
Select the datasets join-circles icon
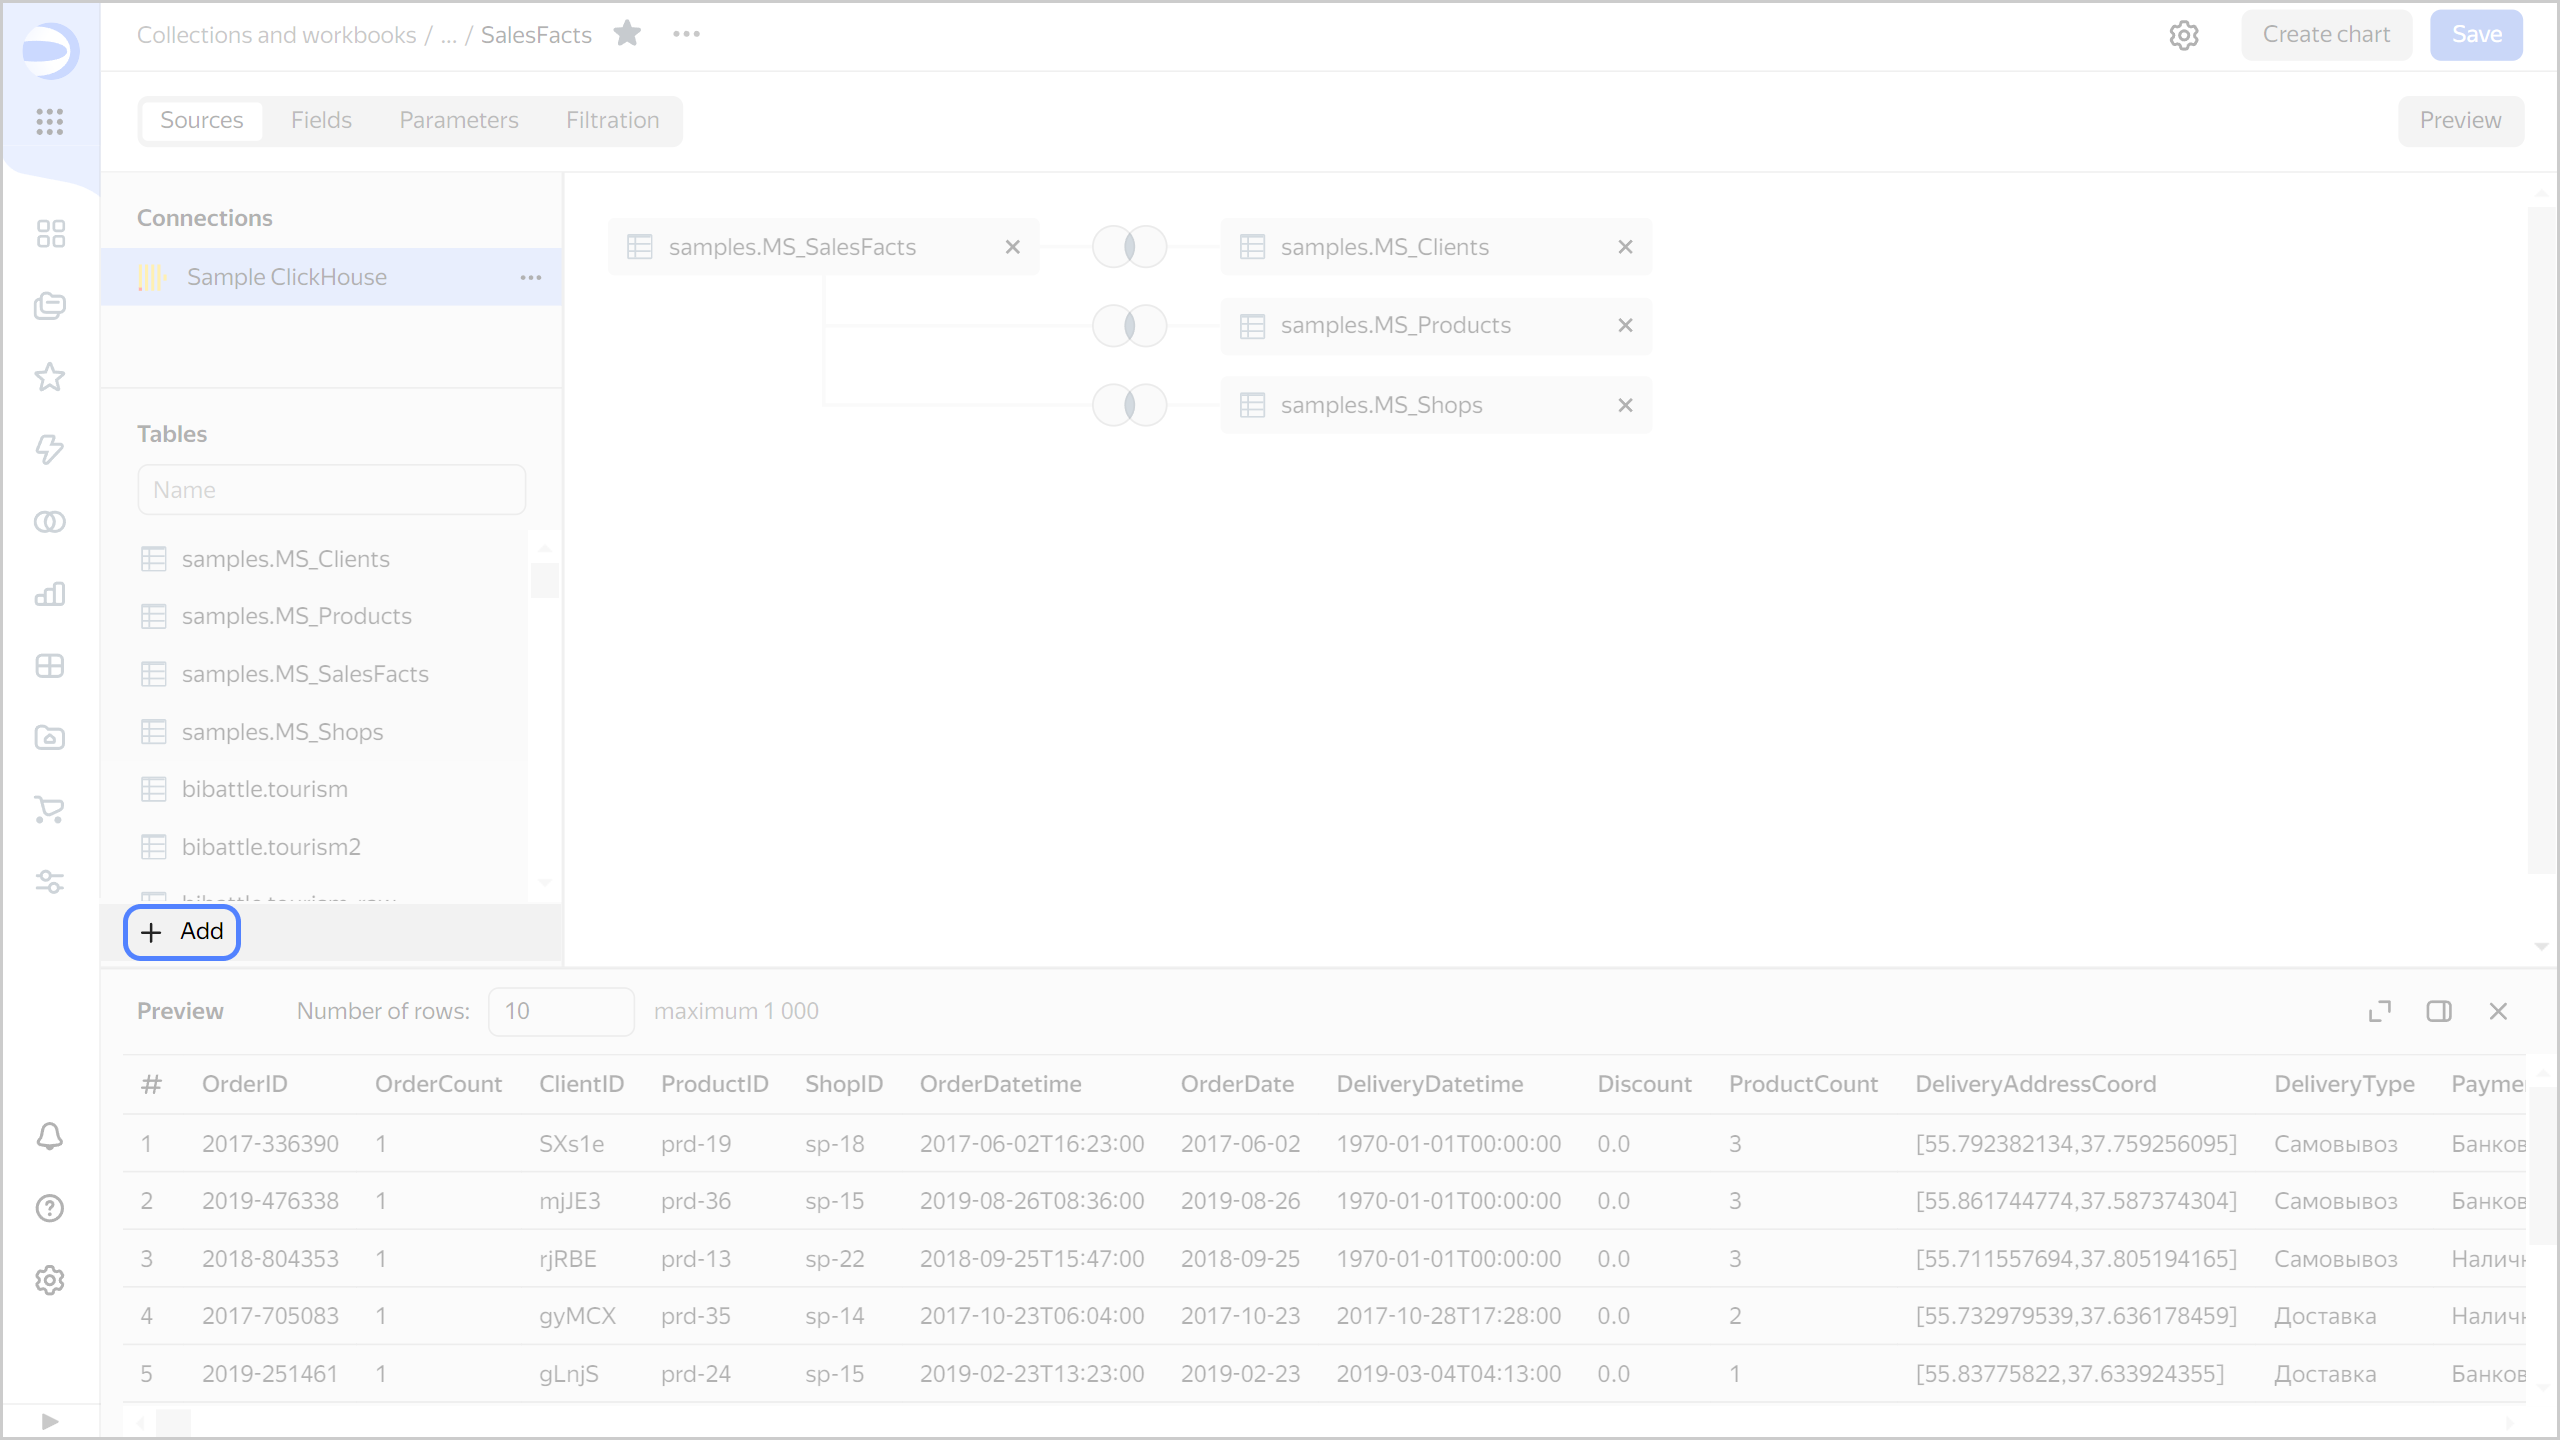click(49, 521)
